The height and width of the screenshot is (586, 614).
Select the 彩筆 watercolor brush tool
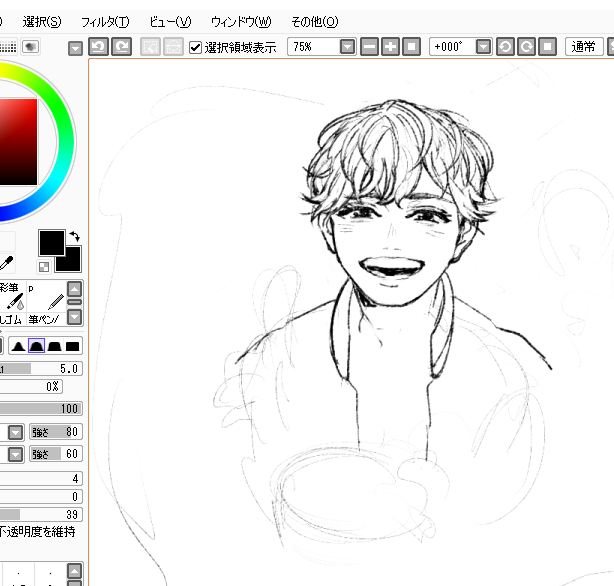(x=12, y=296)
